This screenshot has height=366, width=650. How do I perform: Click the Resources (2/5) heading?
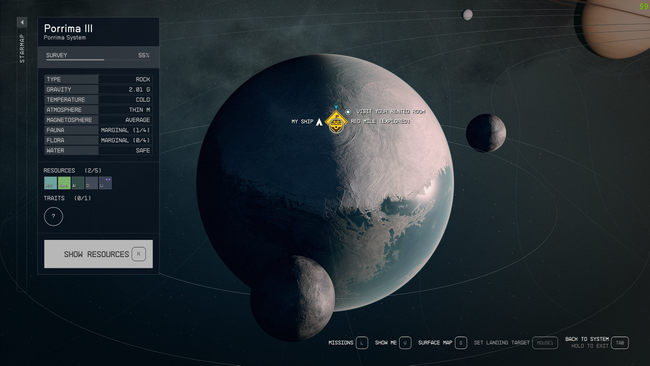coord(73,170)
